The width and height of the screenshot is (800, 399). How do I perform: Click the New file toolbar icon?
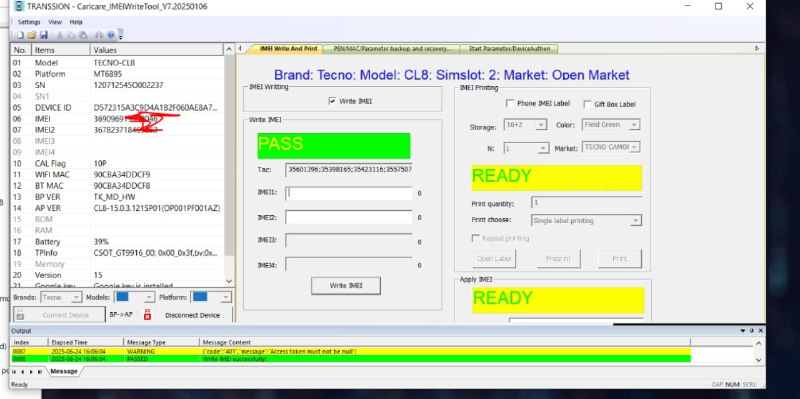[20, 35]
